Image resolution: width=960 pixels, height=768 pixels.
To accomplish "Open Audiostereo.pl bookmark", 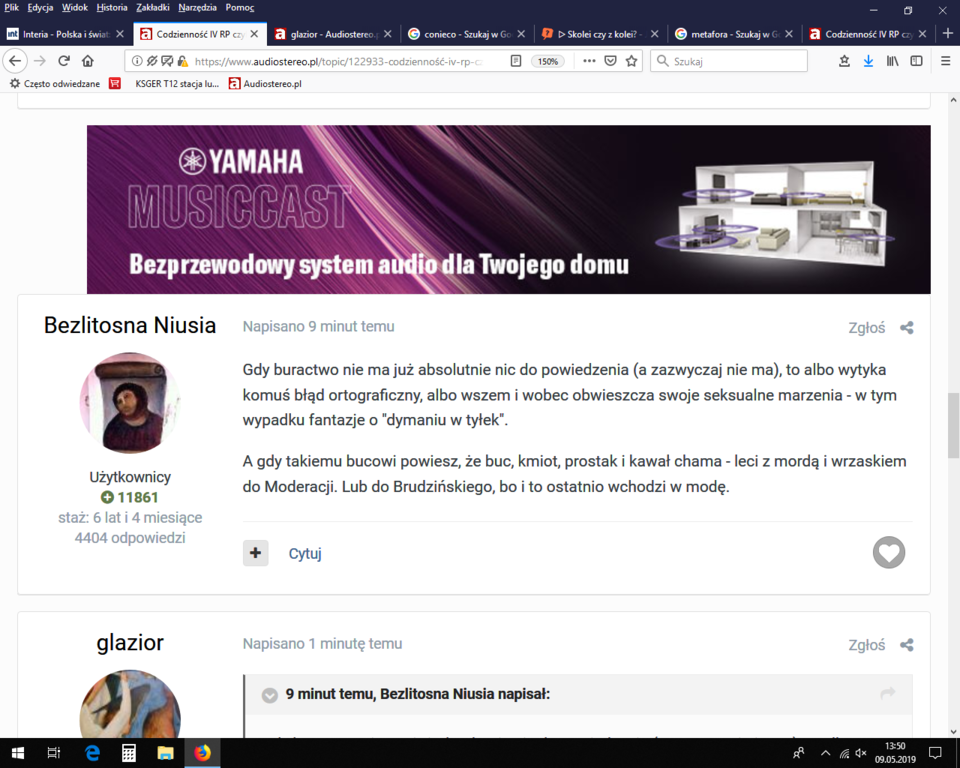I will pyautogui.click(x=265, y=84).
